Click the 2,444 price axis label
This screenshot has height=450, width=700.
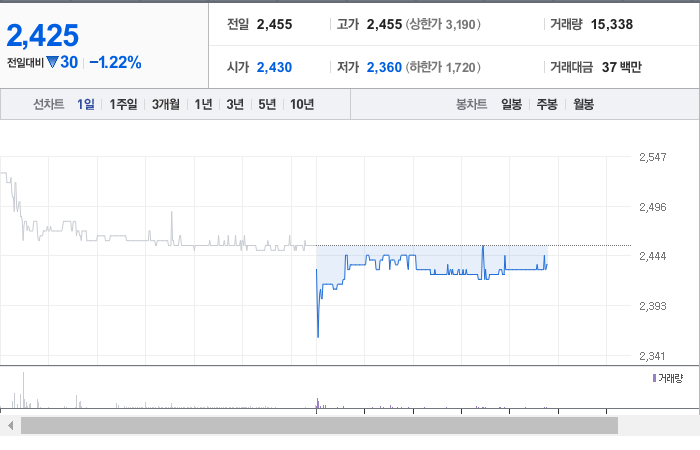tap(652, 256)
